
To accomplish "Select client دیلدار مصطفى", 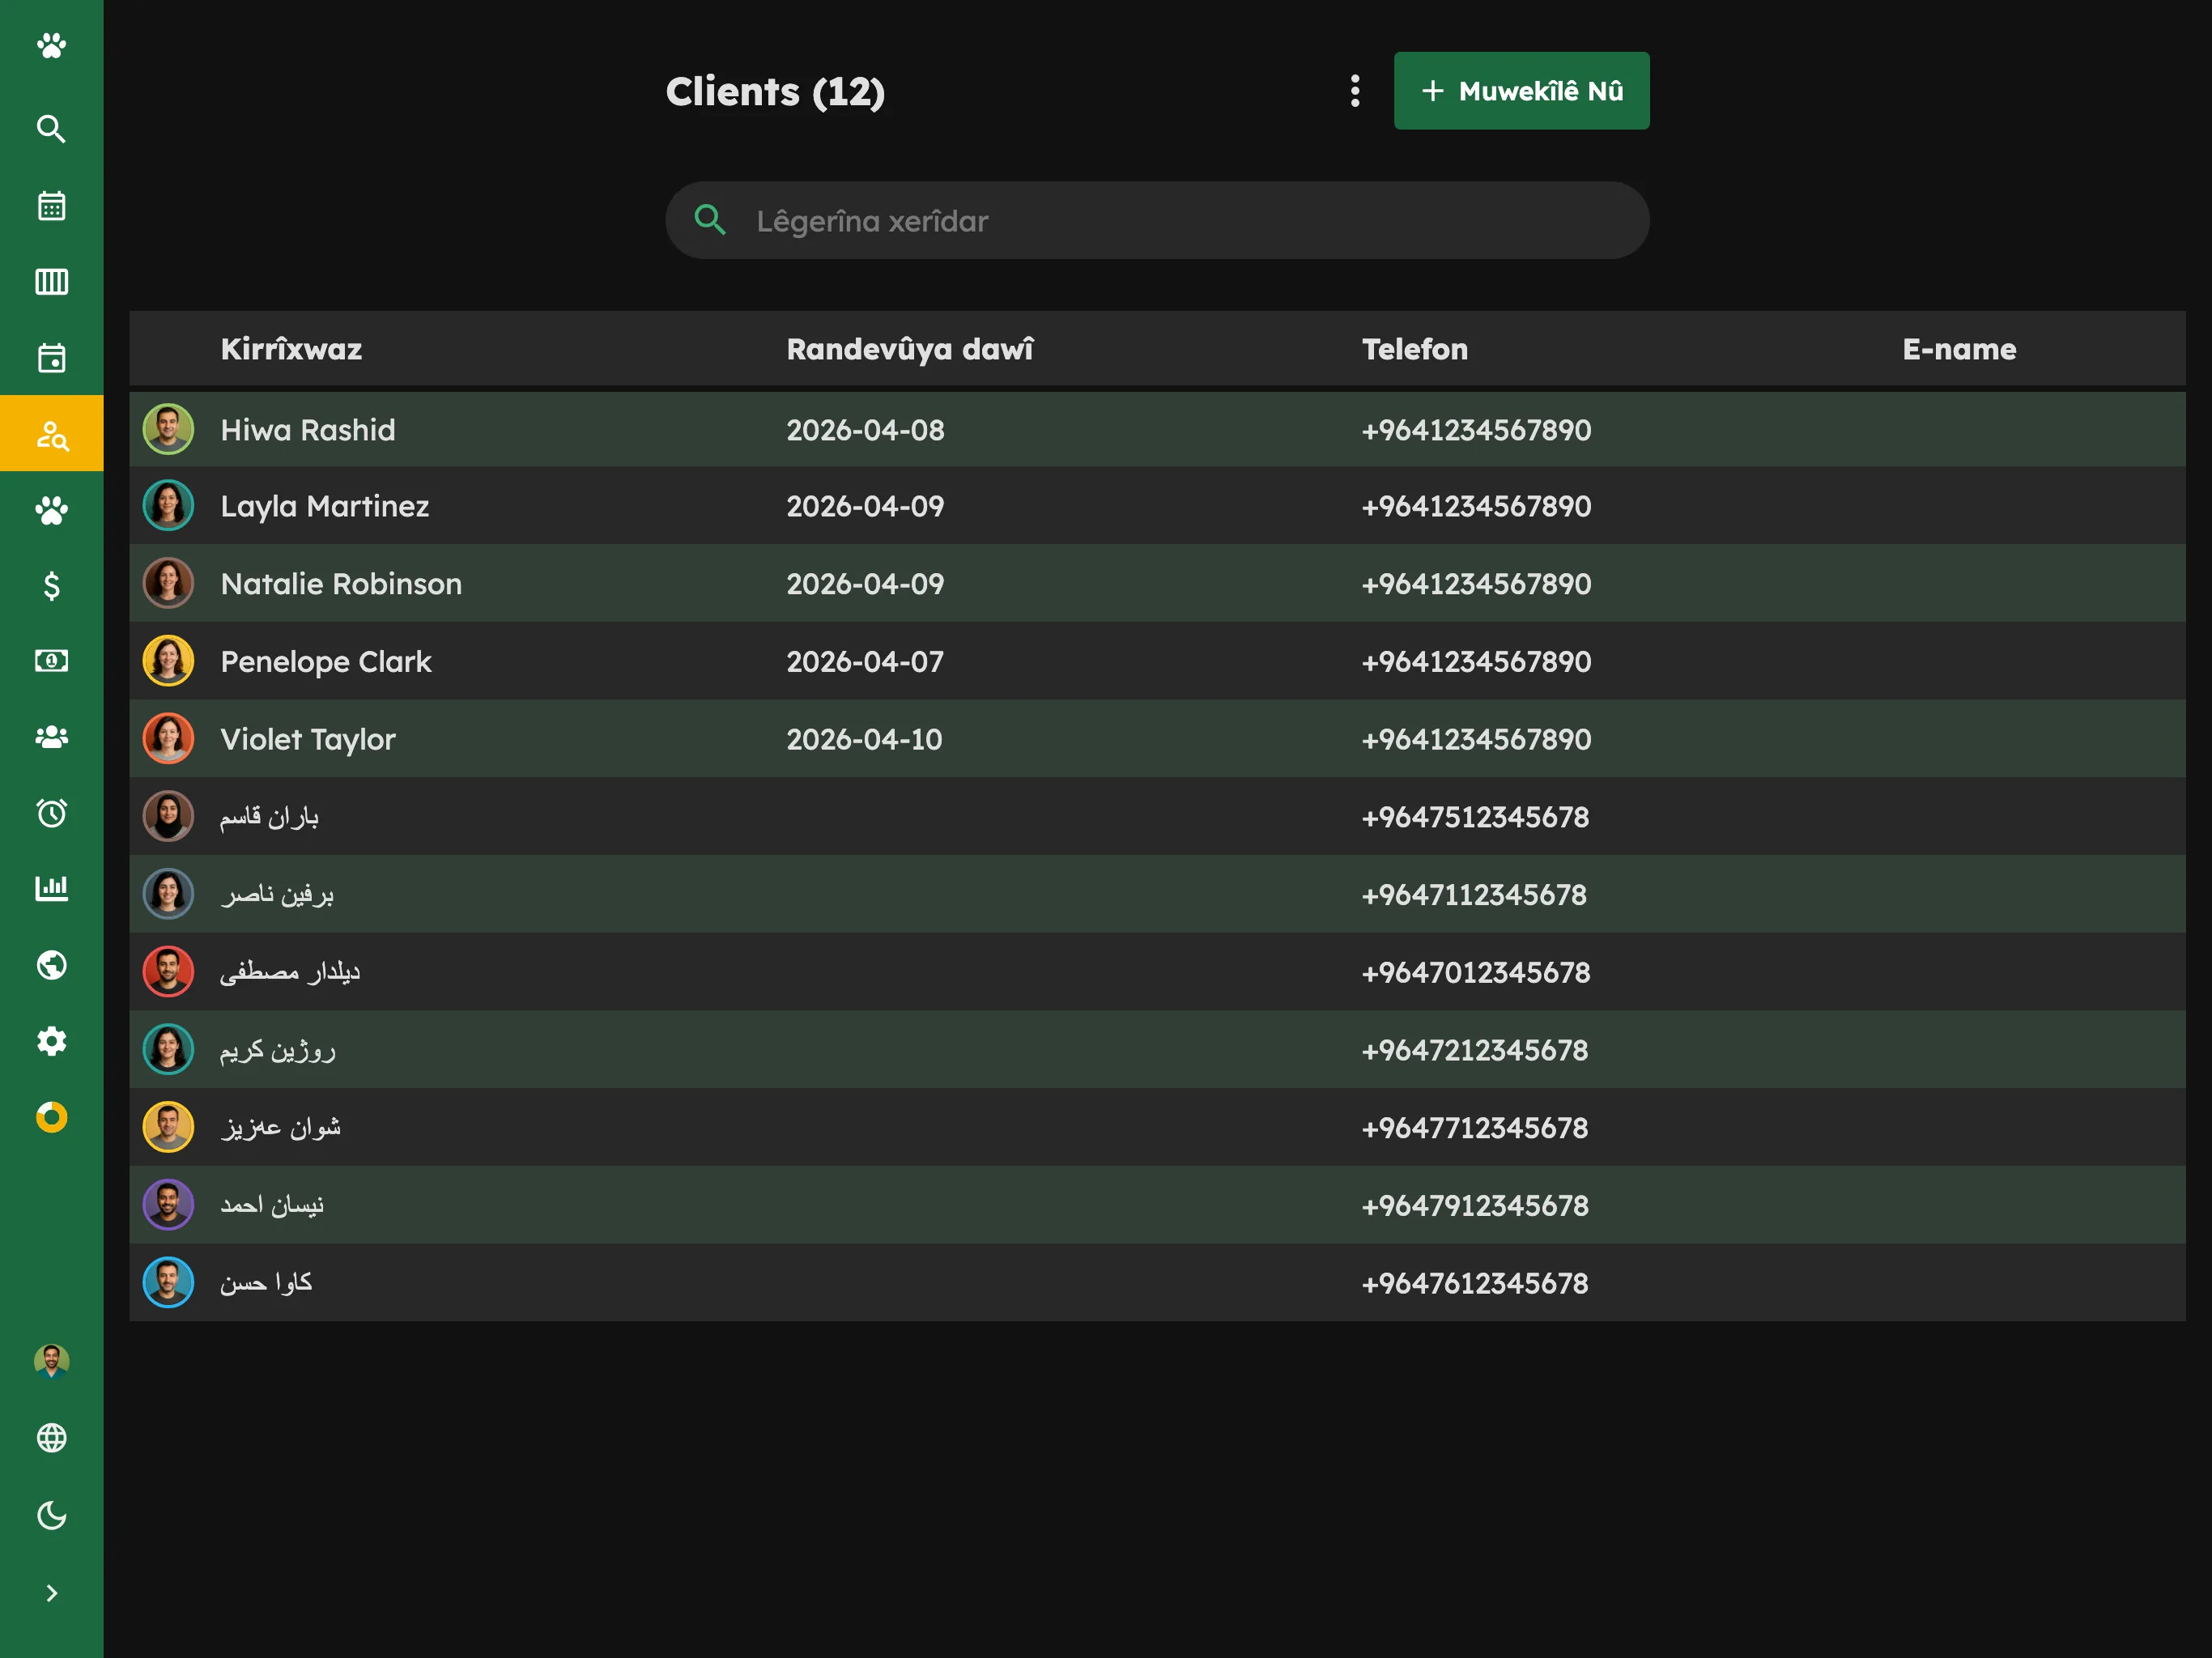I will coord(1157,972).
